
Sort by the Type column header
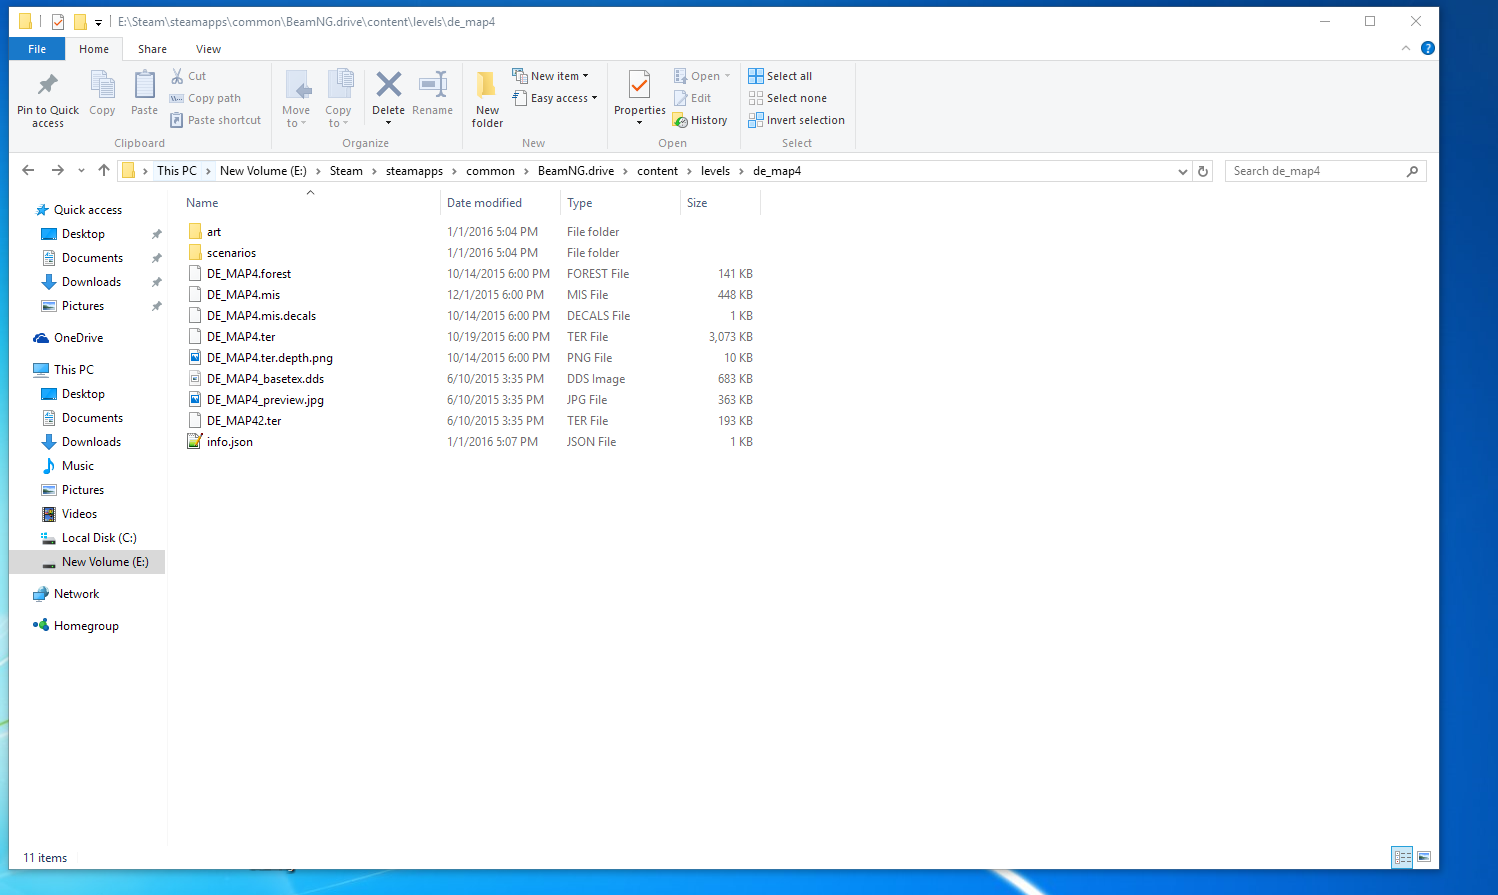pyautogui.click(x=620, y=203)
